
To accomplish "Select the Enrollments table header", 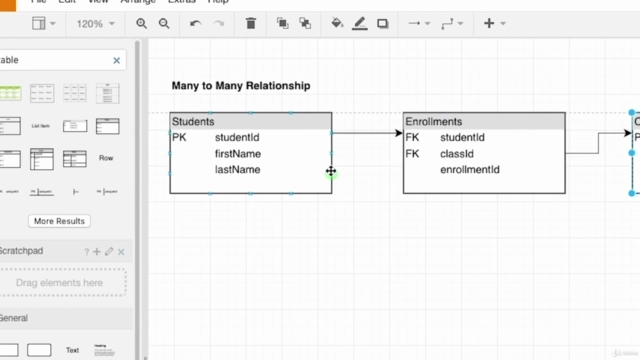I will tap(484, 121).
